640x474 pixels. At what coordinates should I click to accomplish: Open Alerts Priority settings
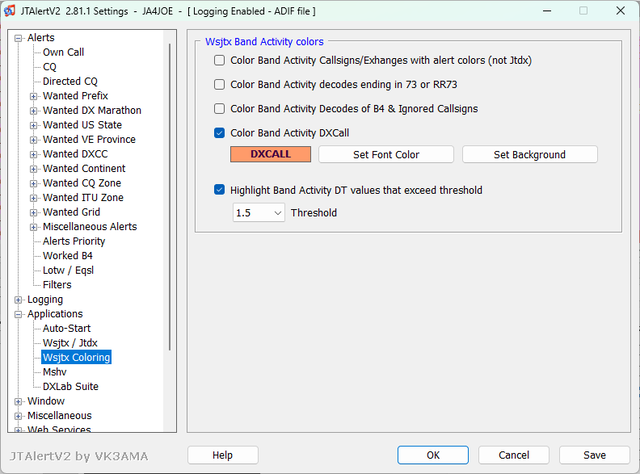click(74, 241)
